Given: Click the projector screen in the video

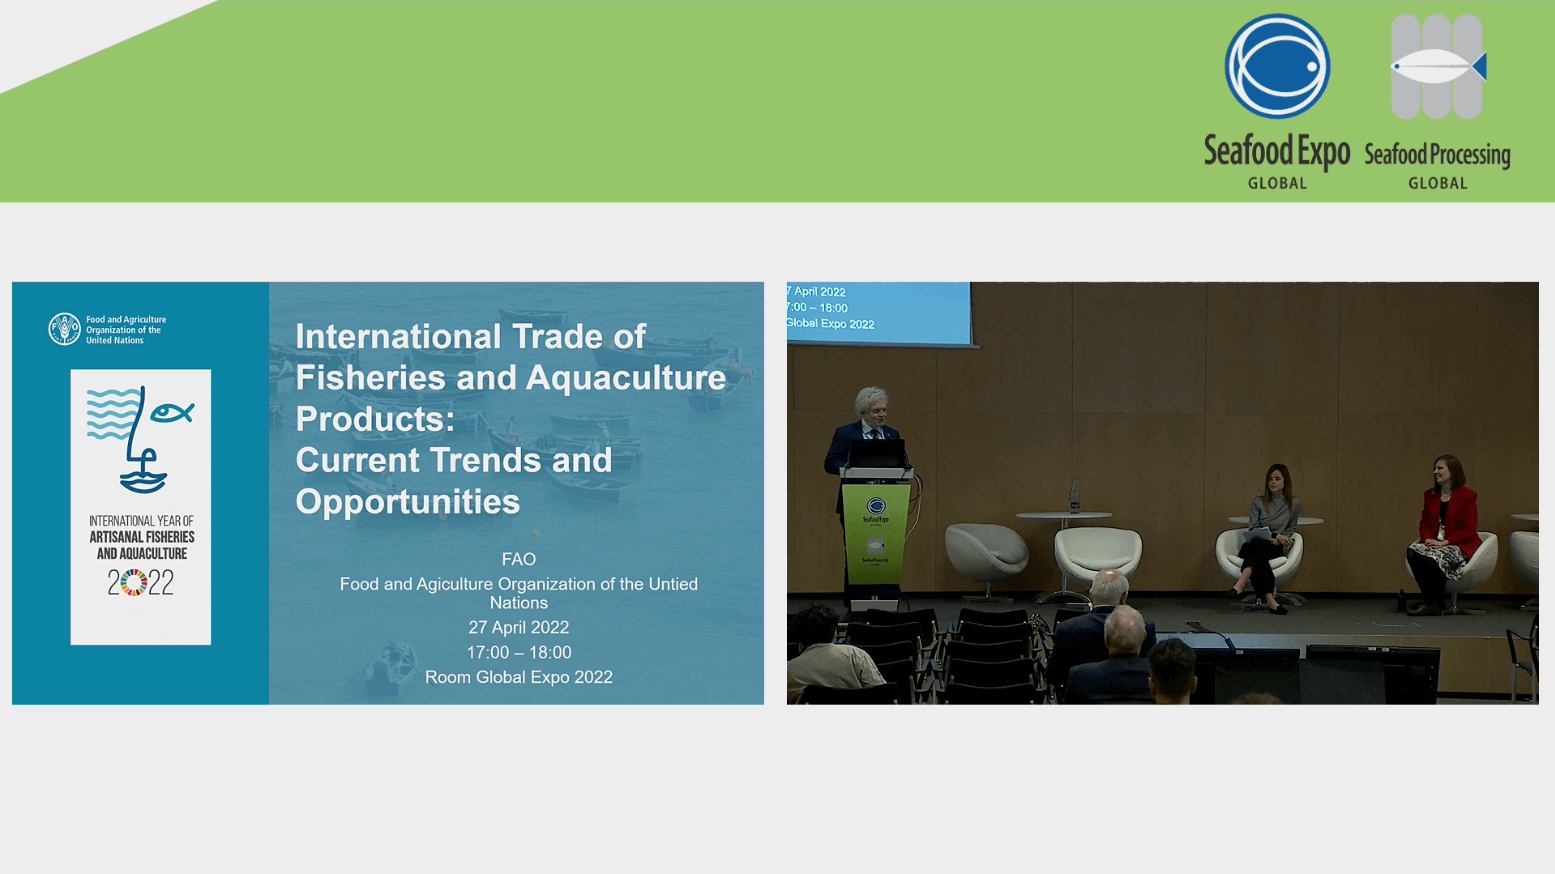Looking at the screenshot, I should (x=878, y=313).
